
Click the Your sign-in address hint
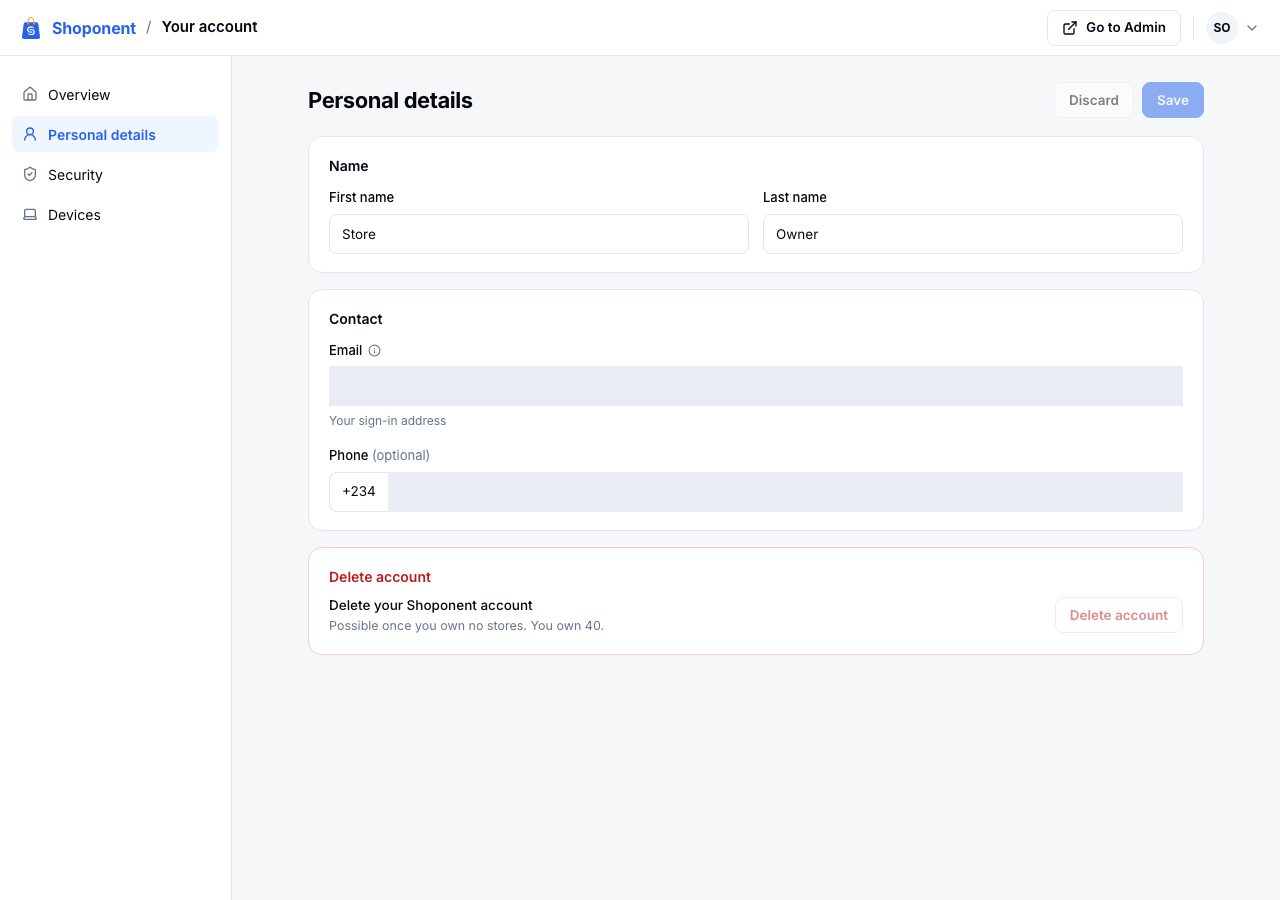click(x=388, y=421)
